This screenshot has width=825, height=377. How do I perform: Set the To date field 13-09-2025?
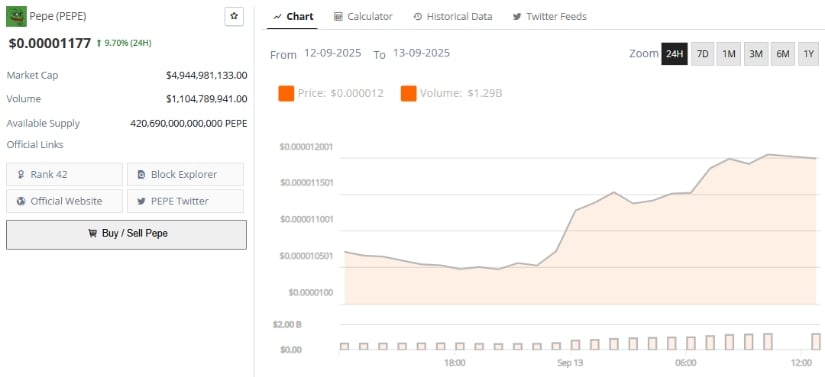(x=421, y=53)
